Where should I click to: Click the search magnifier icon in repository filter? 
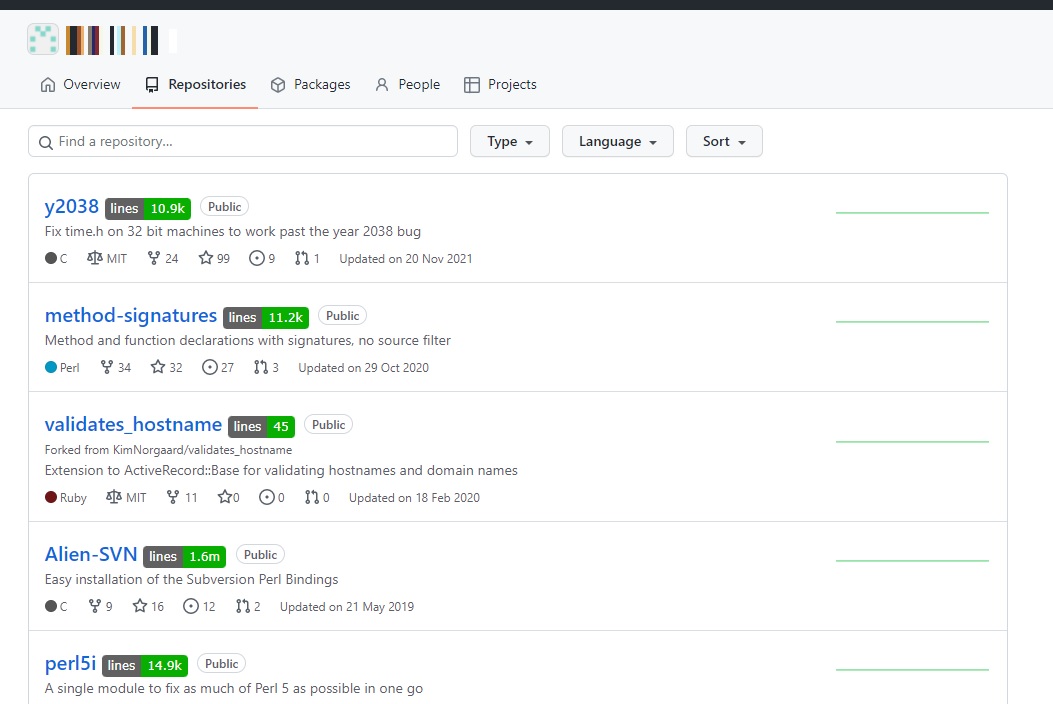click(x=46, y=142)
